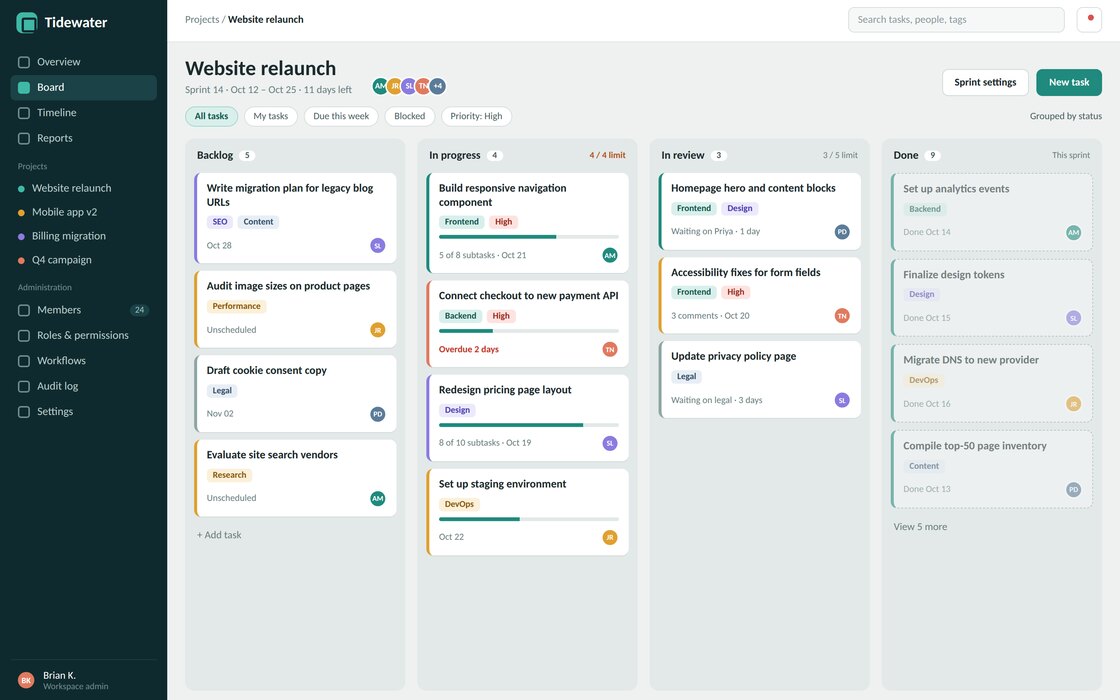The width and height of the screenshot is (1120, 700).
Task: Open Board in the sidebar
Action: [84, 87]
